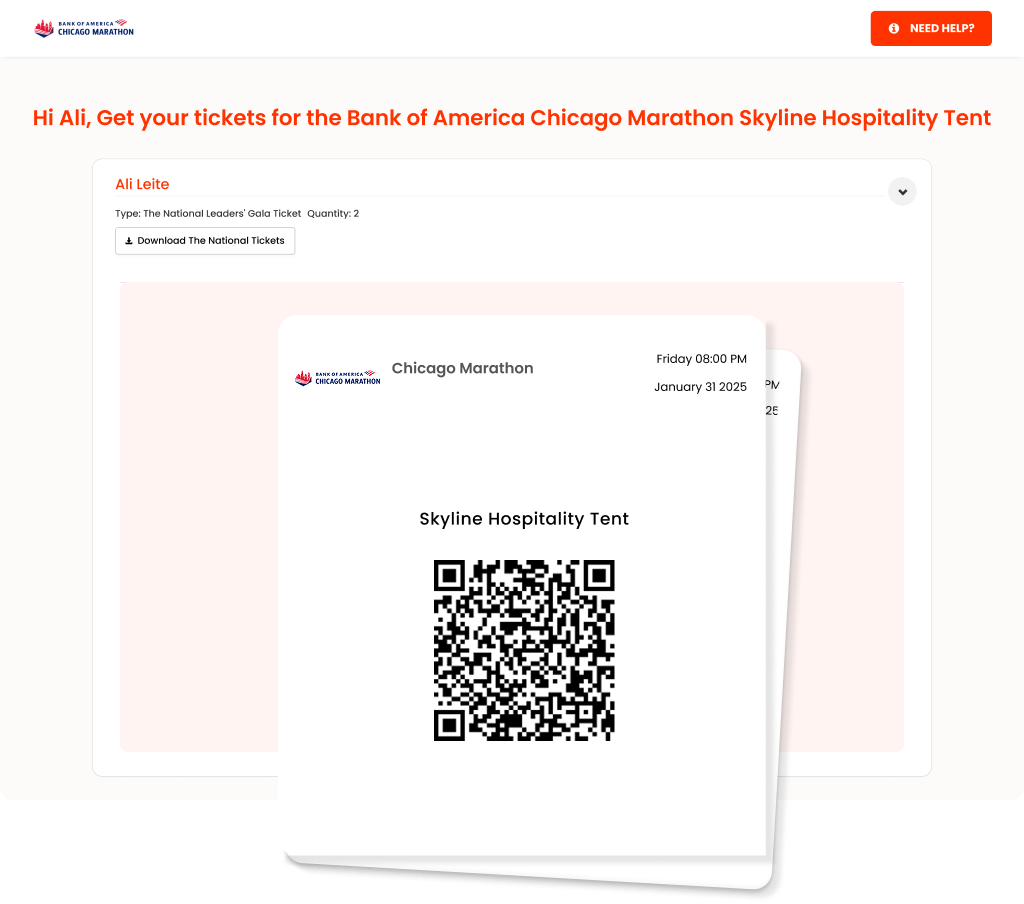Select the Ali Leite name heading

coord(142,184)
